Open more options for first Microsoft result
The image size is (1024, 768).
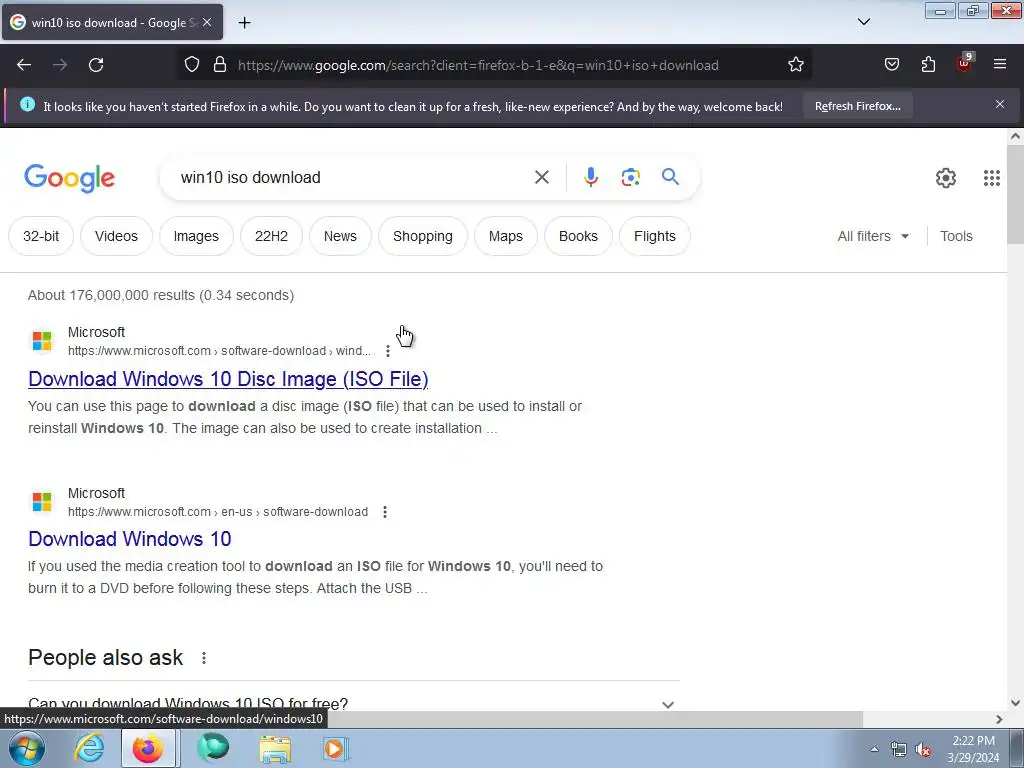click(x=387, y=351)
